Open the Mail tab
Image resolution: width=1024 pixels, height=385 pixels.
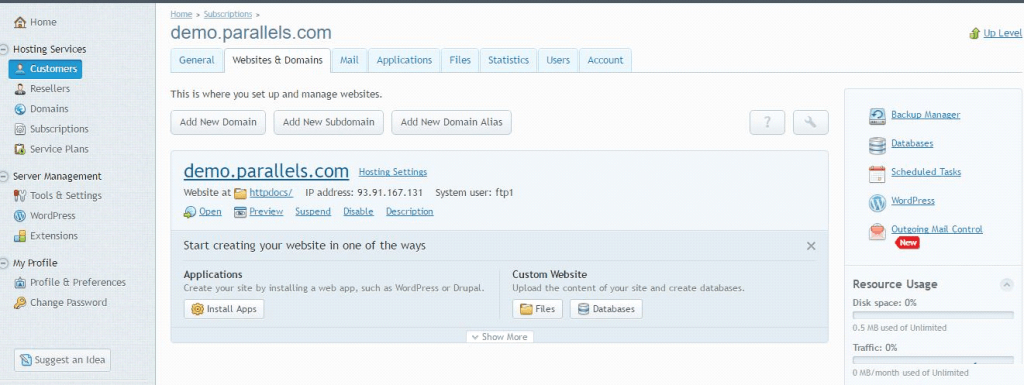click(x=349, y=60)
